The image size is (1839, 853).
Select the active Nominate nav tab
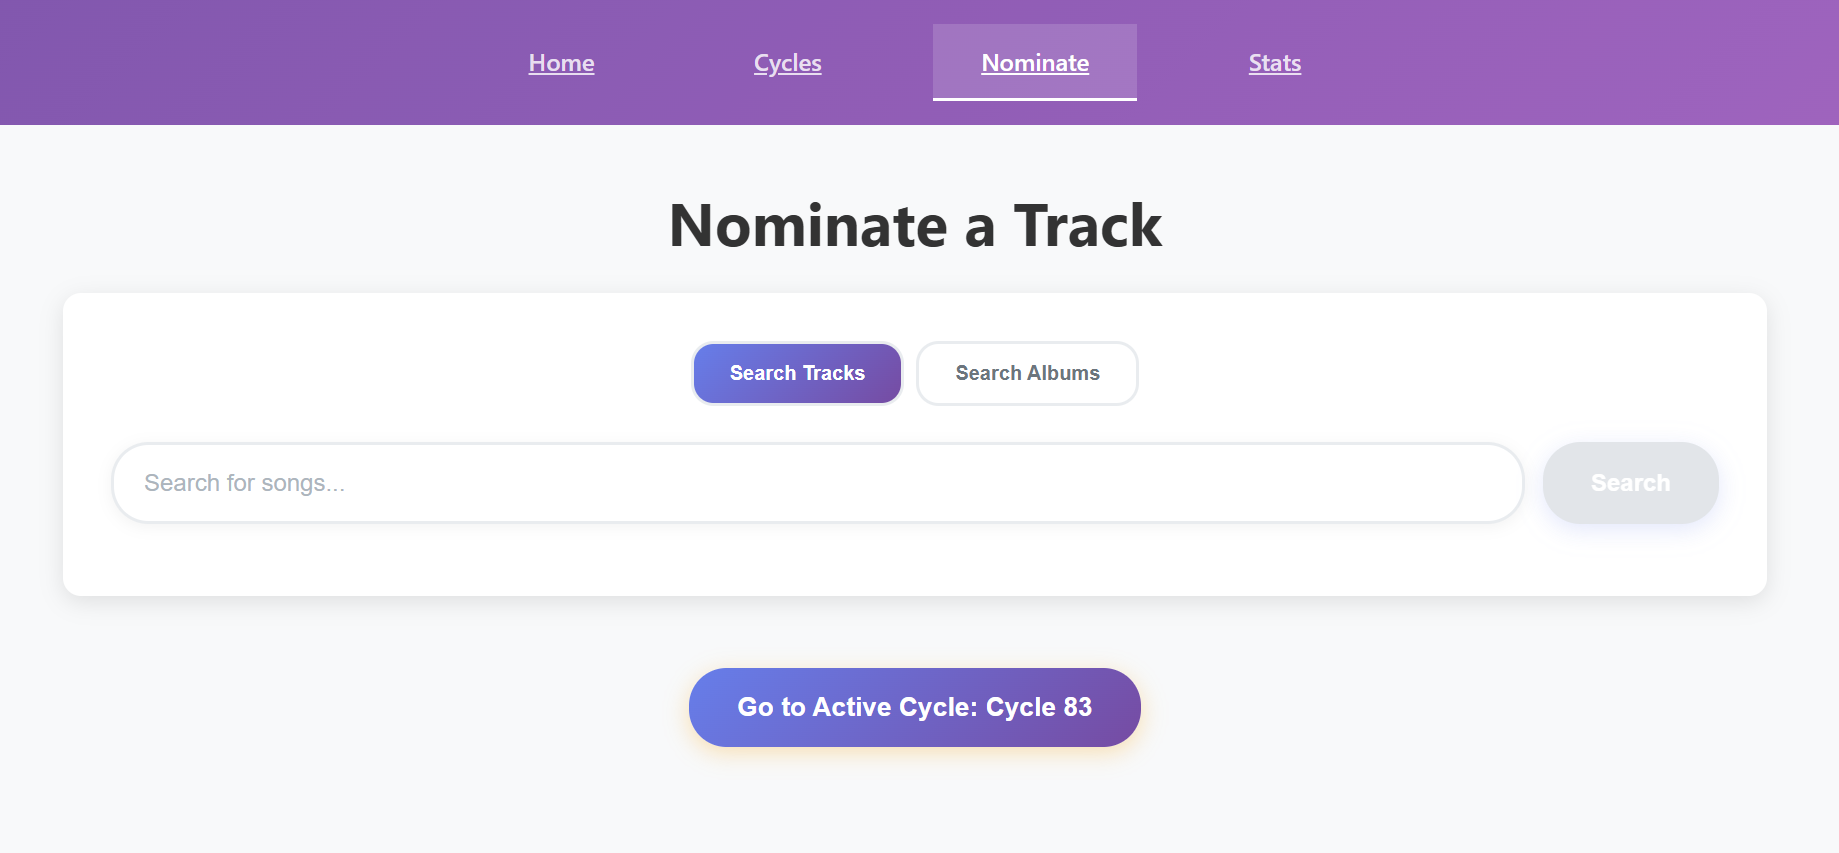[1034, 63]
